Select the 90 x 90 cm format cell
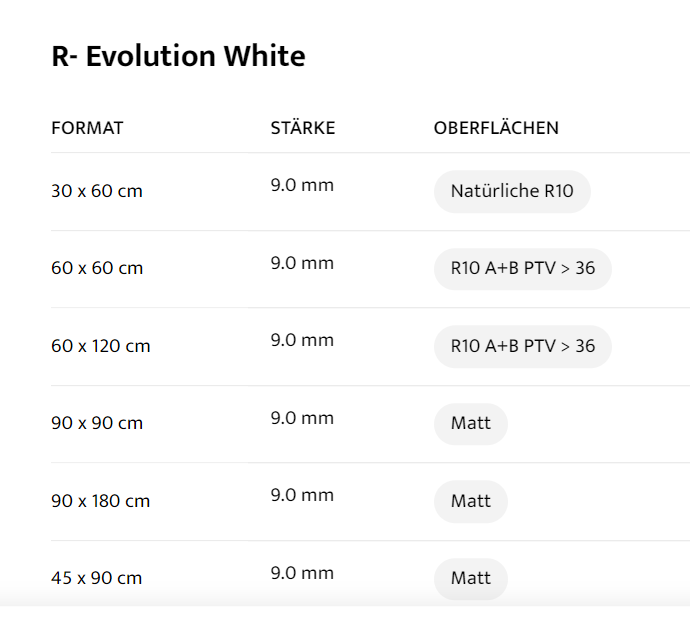Viewport: 690px width, 617px height. coord(96,423)
